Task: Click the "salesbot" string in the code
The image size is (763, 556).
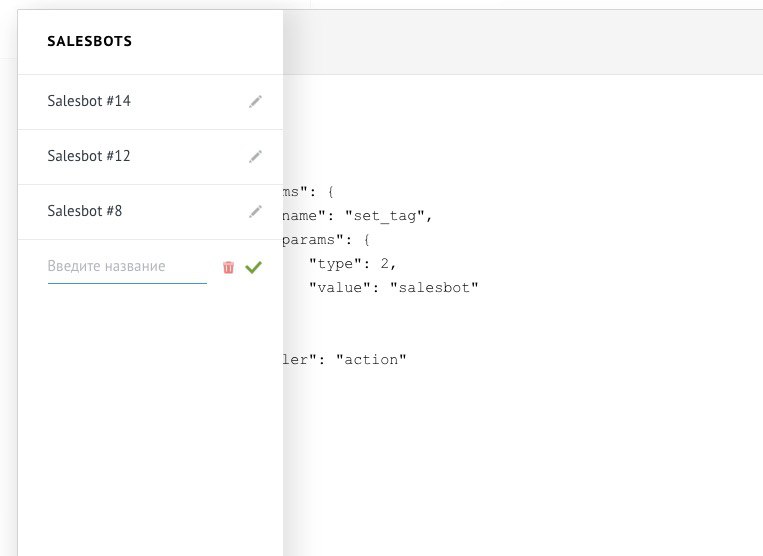Action: (x=434, y=287)
